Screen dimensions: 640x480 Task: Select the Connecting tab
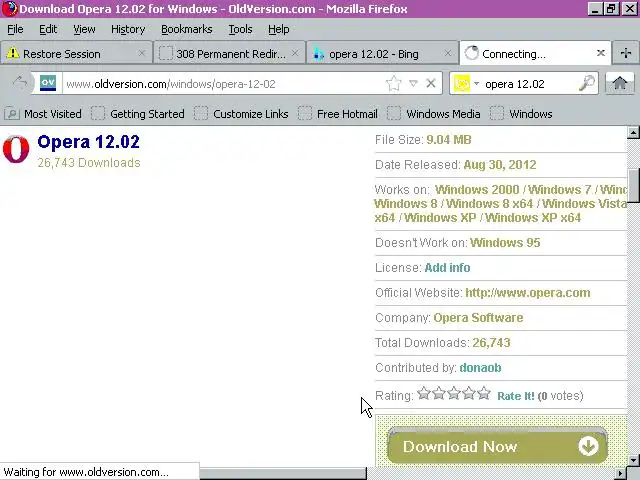tap(535, 53)
